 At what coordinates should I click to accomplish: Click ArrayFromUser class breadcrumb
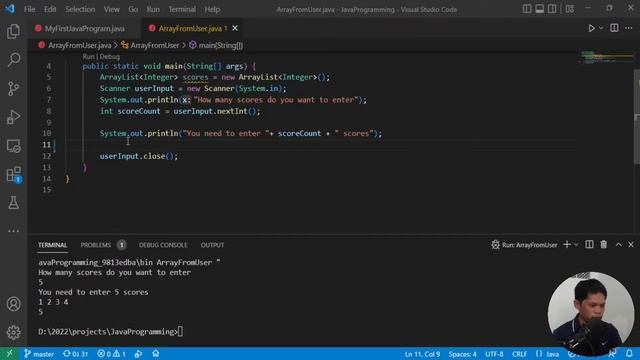click(155, 45)
